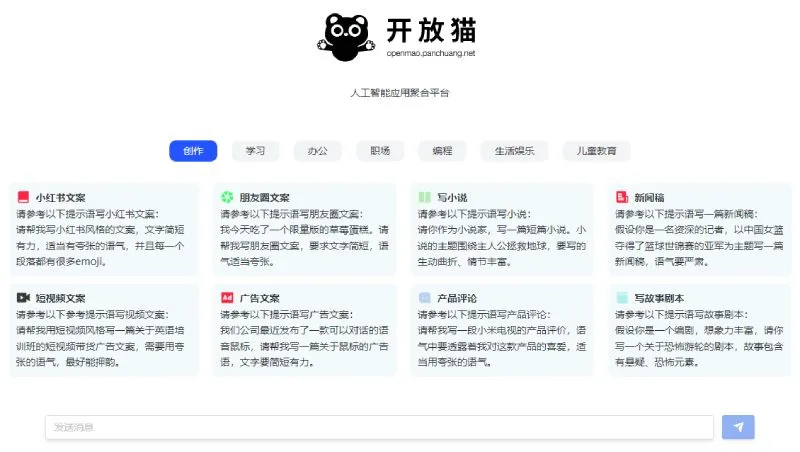Screen dimensions: 800x452
Task: Click the 短视频文案 video camera icon
Action: click(x=23, y=297)
